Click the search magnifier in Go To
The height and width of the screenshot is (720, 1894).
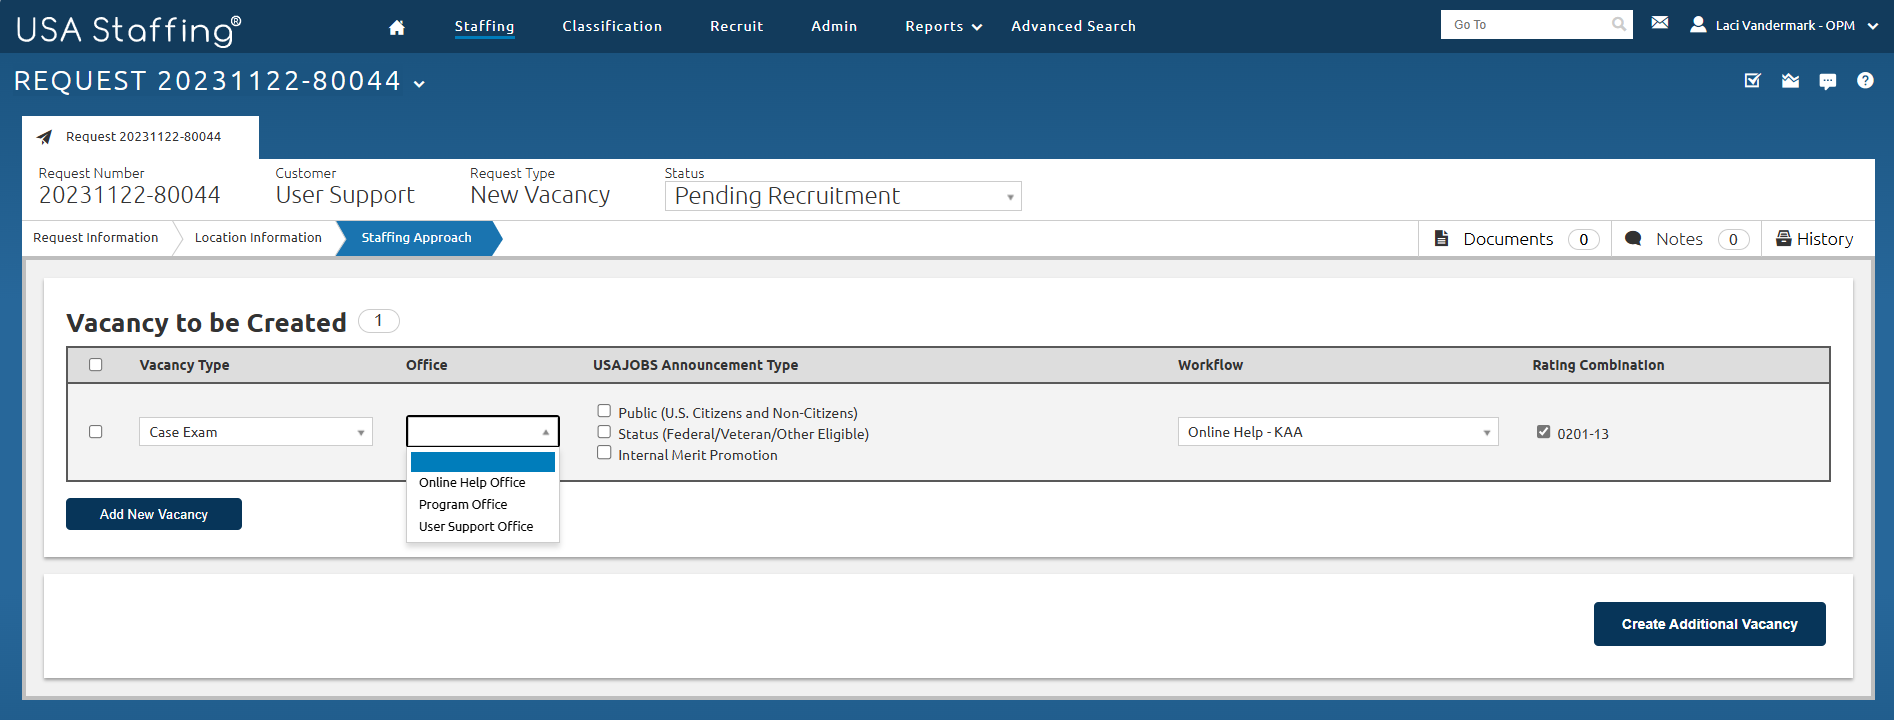coord(1619,24)
